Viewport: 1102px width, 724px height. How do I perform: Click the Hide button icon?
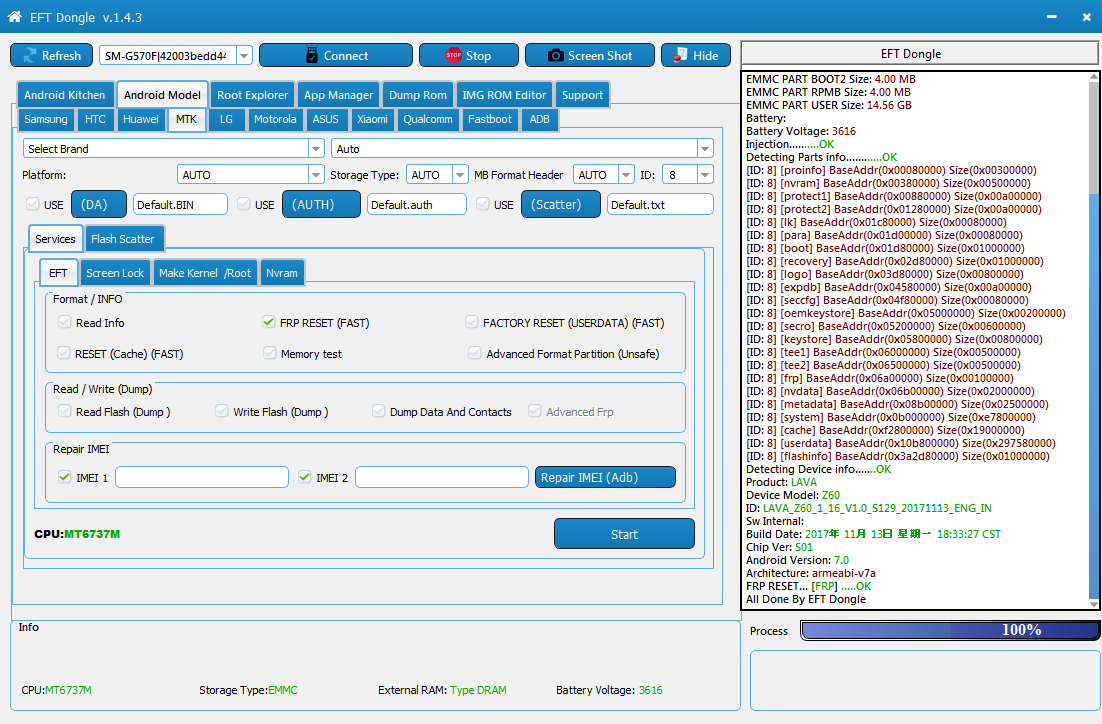click(680, 55)
